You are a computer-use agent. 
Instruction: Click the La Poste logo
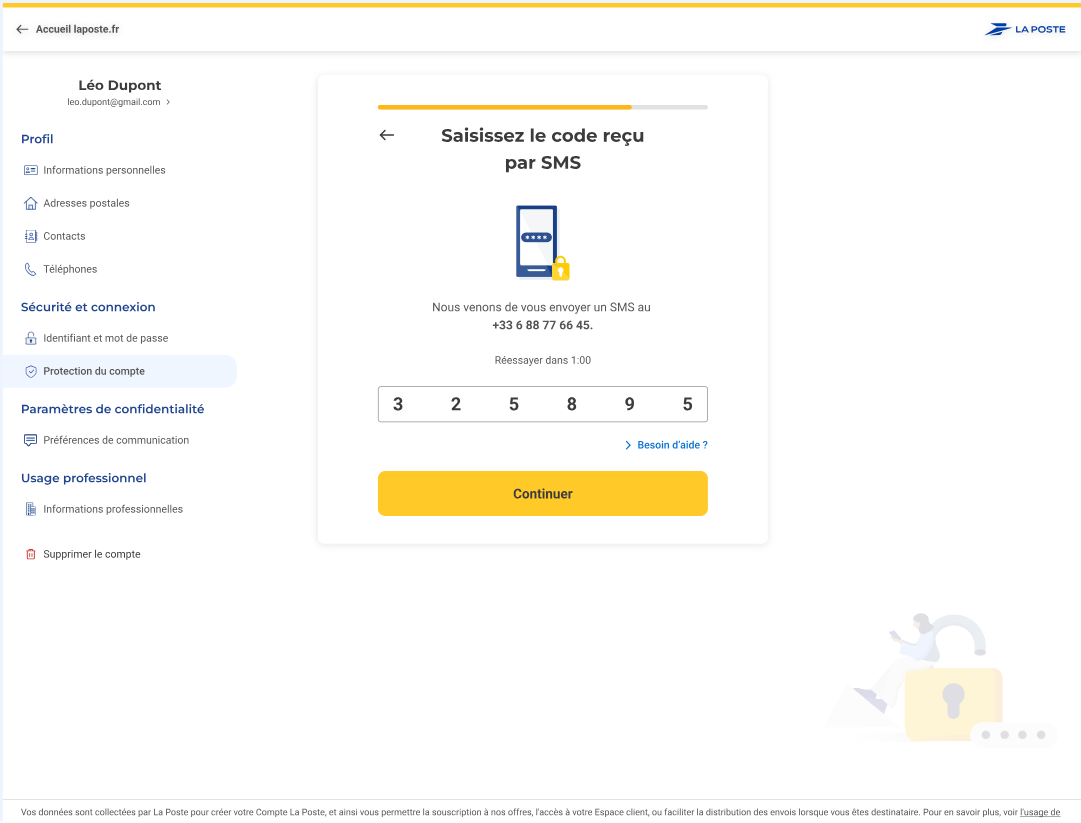(x=1025, y=29)
